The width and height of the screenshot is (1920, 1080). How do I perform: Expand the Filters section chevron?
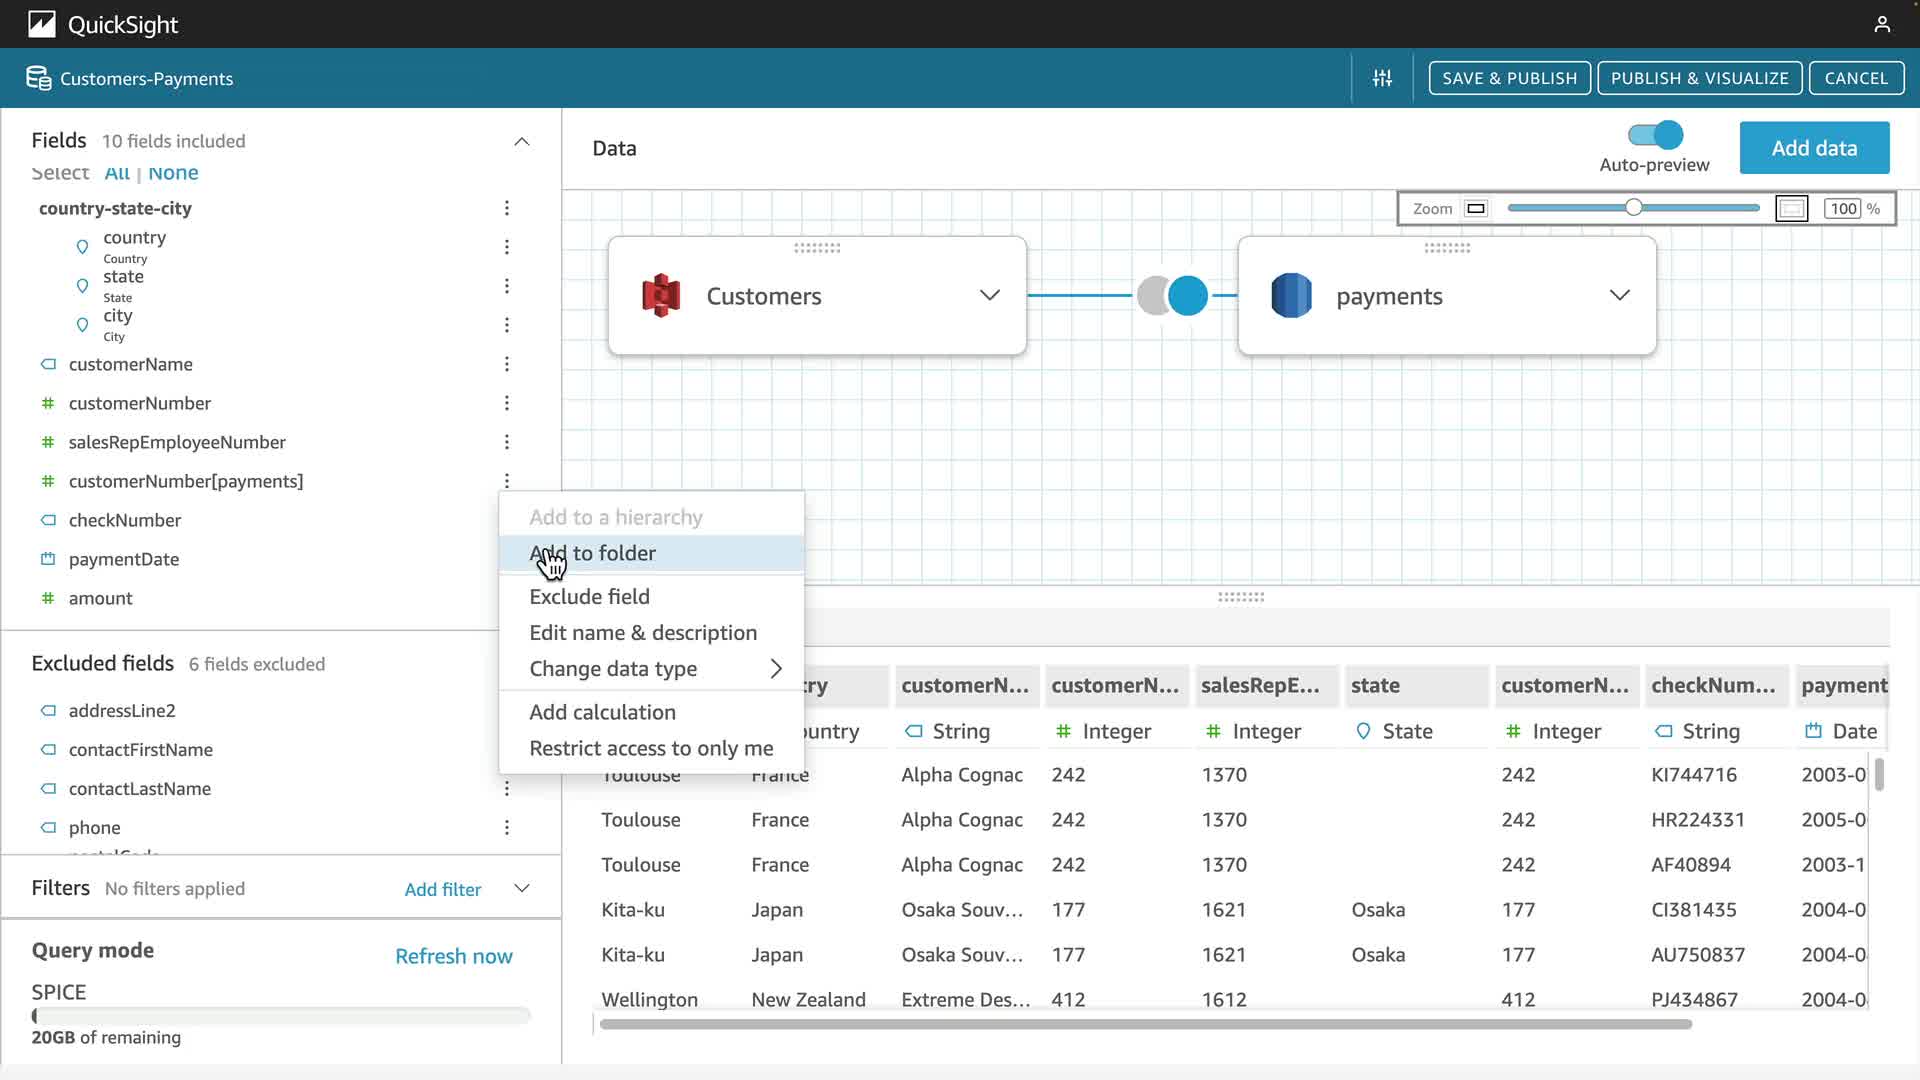[521, 888]
